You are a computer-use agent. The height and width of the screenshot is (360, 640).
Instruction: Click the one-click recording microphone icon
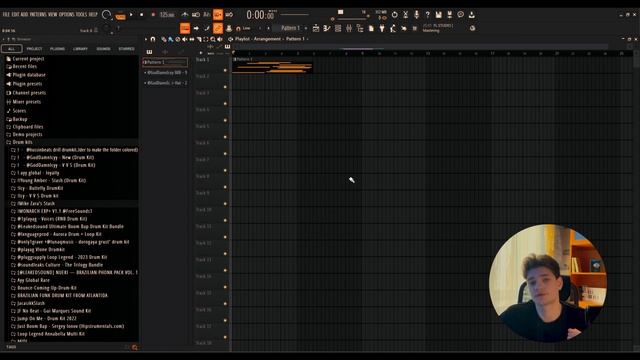tap(416, 15)
